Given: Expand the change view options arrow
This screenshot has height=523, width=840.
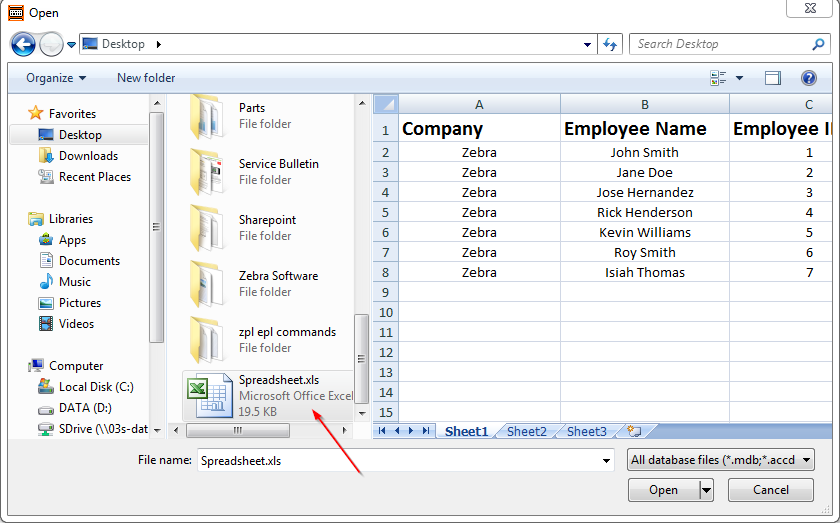Looking at the screenshot, I should 740,78.
